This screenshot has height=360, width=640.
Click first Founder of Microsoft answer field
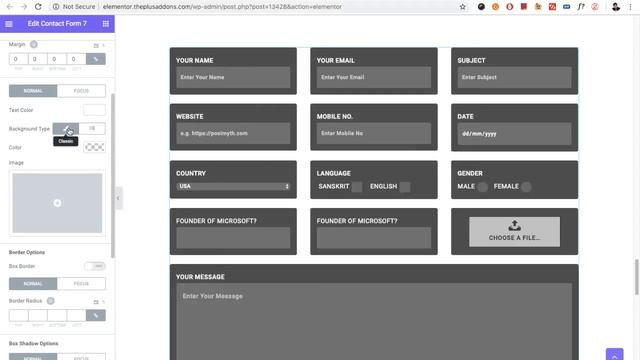click(233, 238)
